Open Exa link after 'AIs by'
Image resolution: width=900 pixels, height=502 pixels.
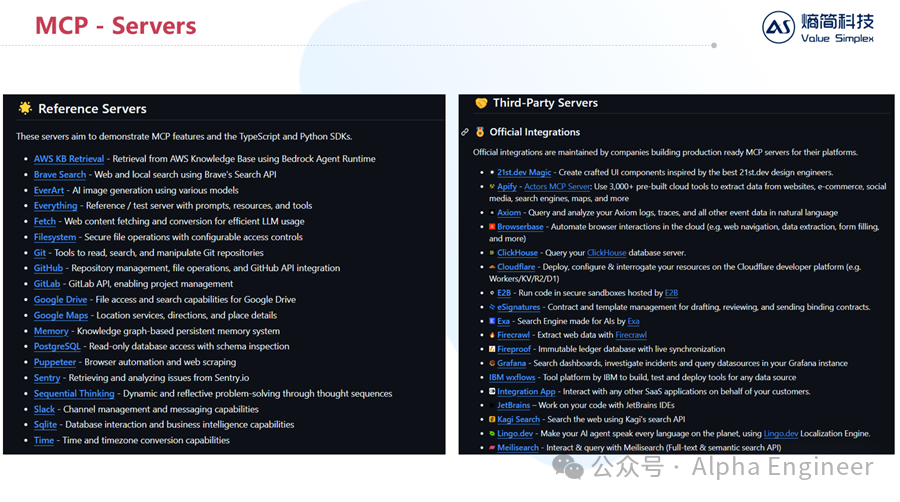(x=634, y=322)
